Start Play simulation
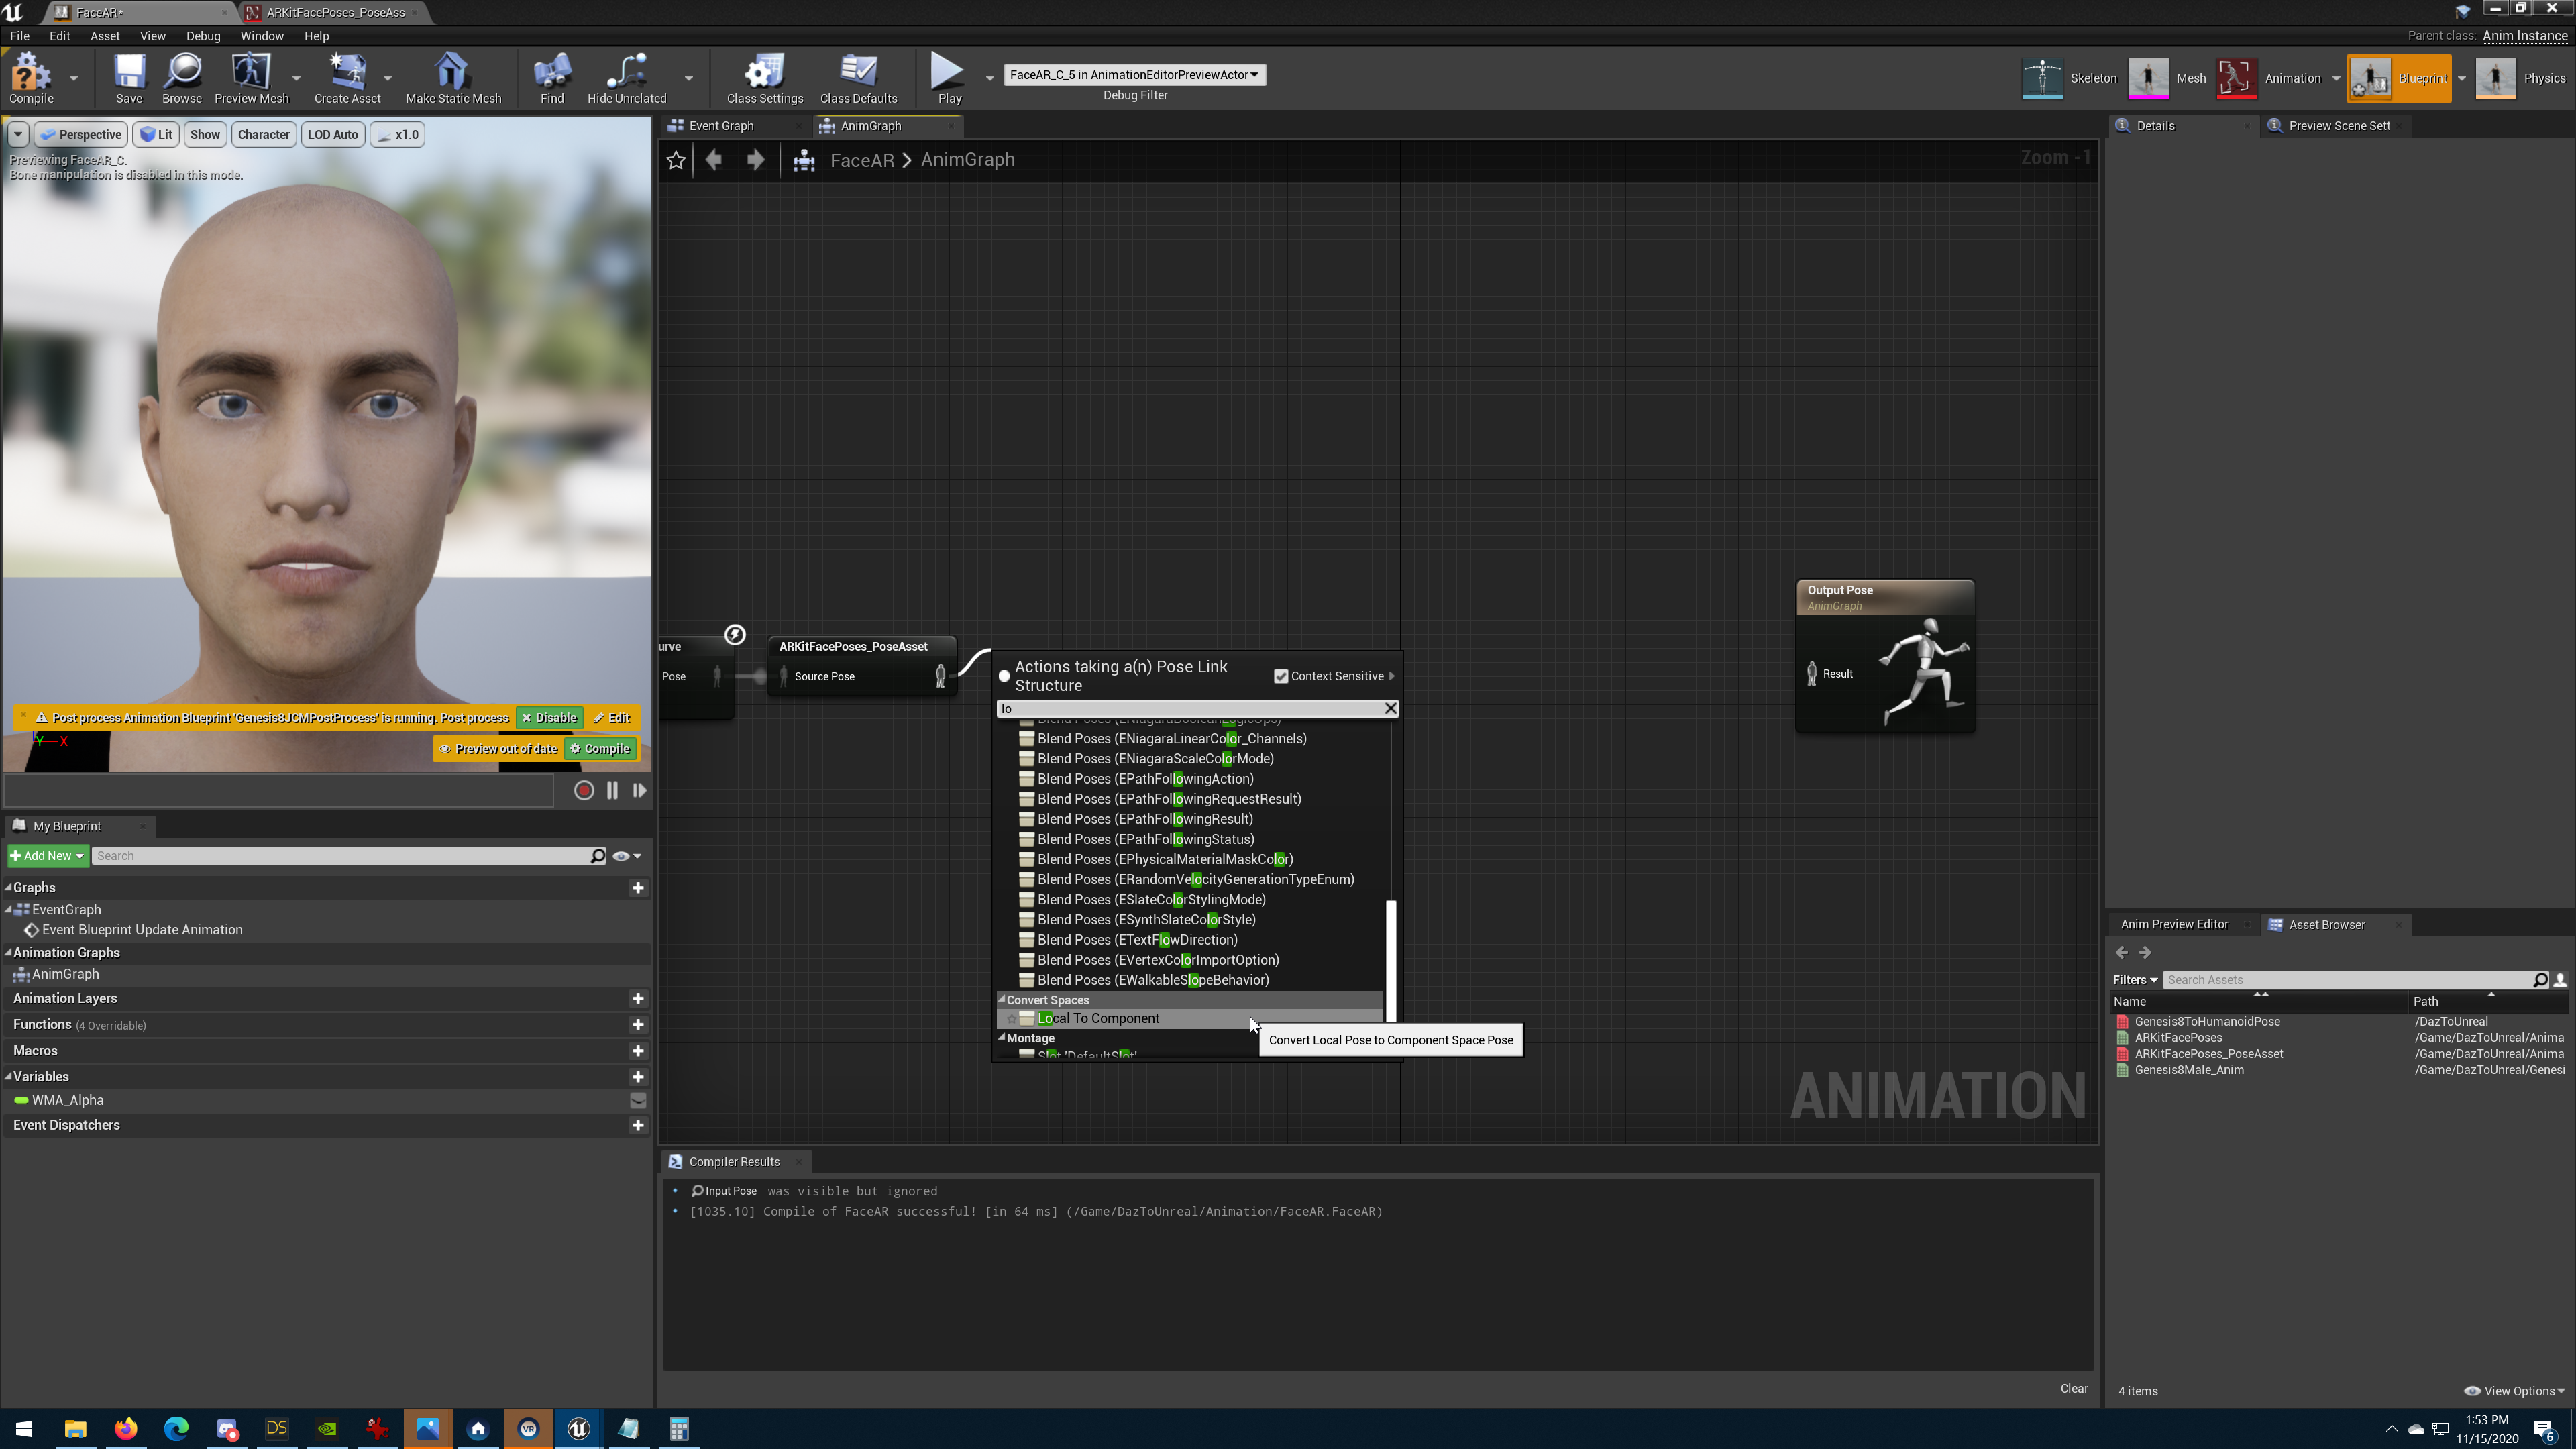Screen dimensions: 2576x1449 949,78
